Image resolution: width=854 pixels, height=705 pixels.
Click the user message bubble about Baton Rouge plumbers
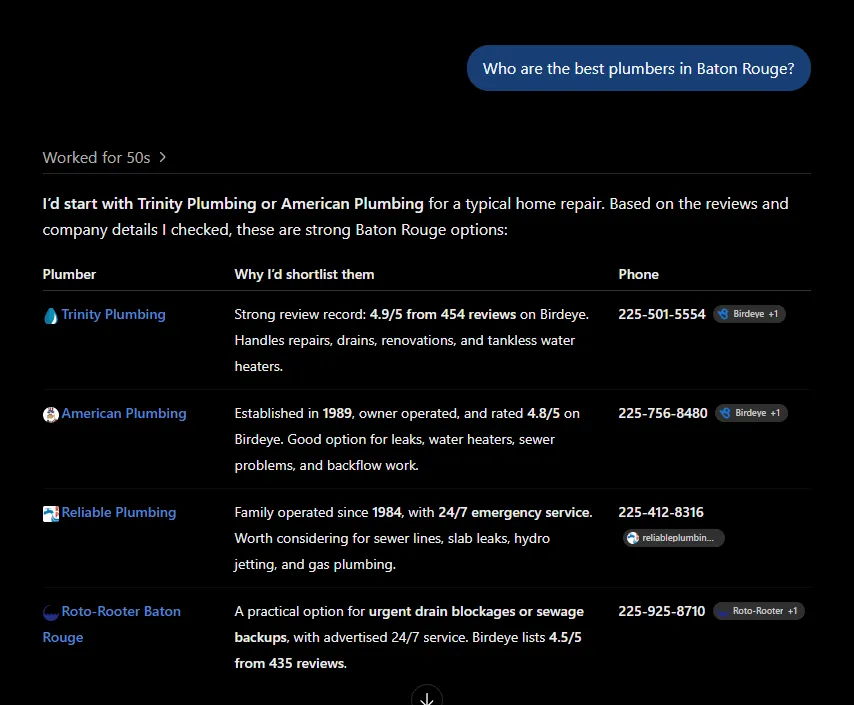pyautogui.click(x=638, y=68)
